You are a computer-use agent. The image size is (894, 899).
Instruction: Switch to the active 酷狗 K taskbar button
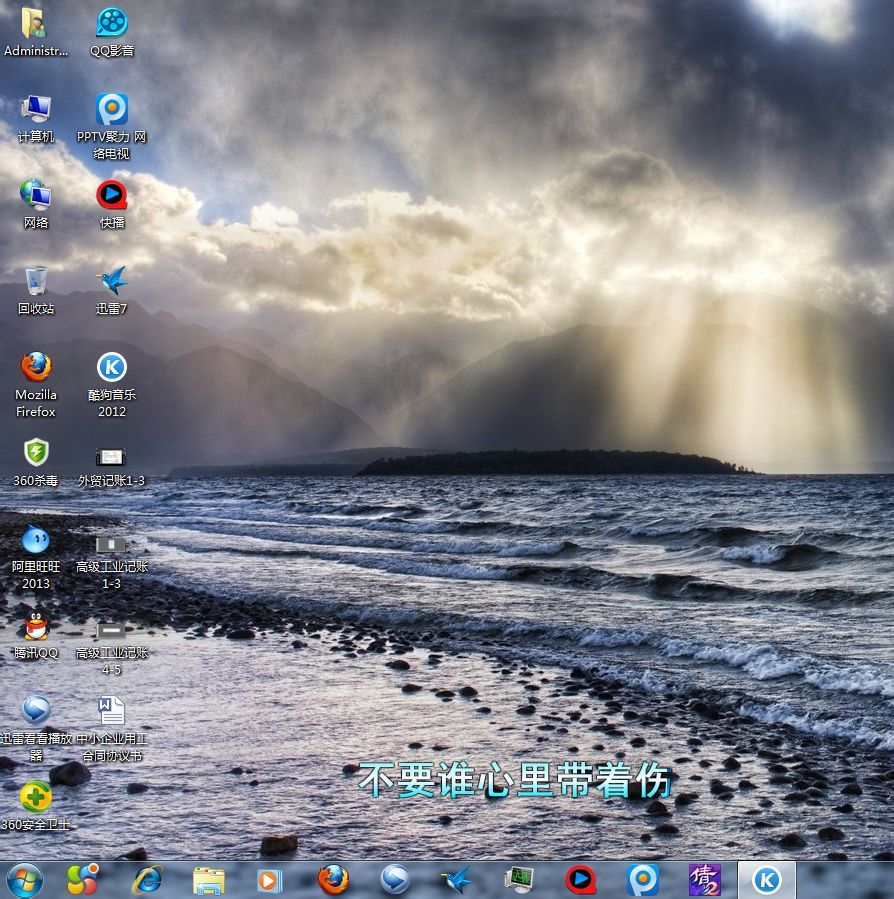pos(767,880)
